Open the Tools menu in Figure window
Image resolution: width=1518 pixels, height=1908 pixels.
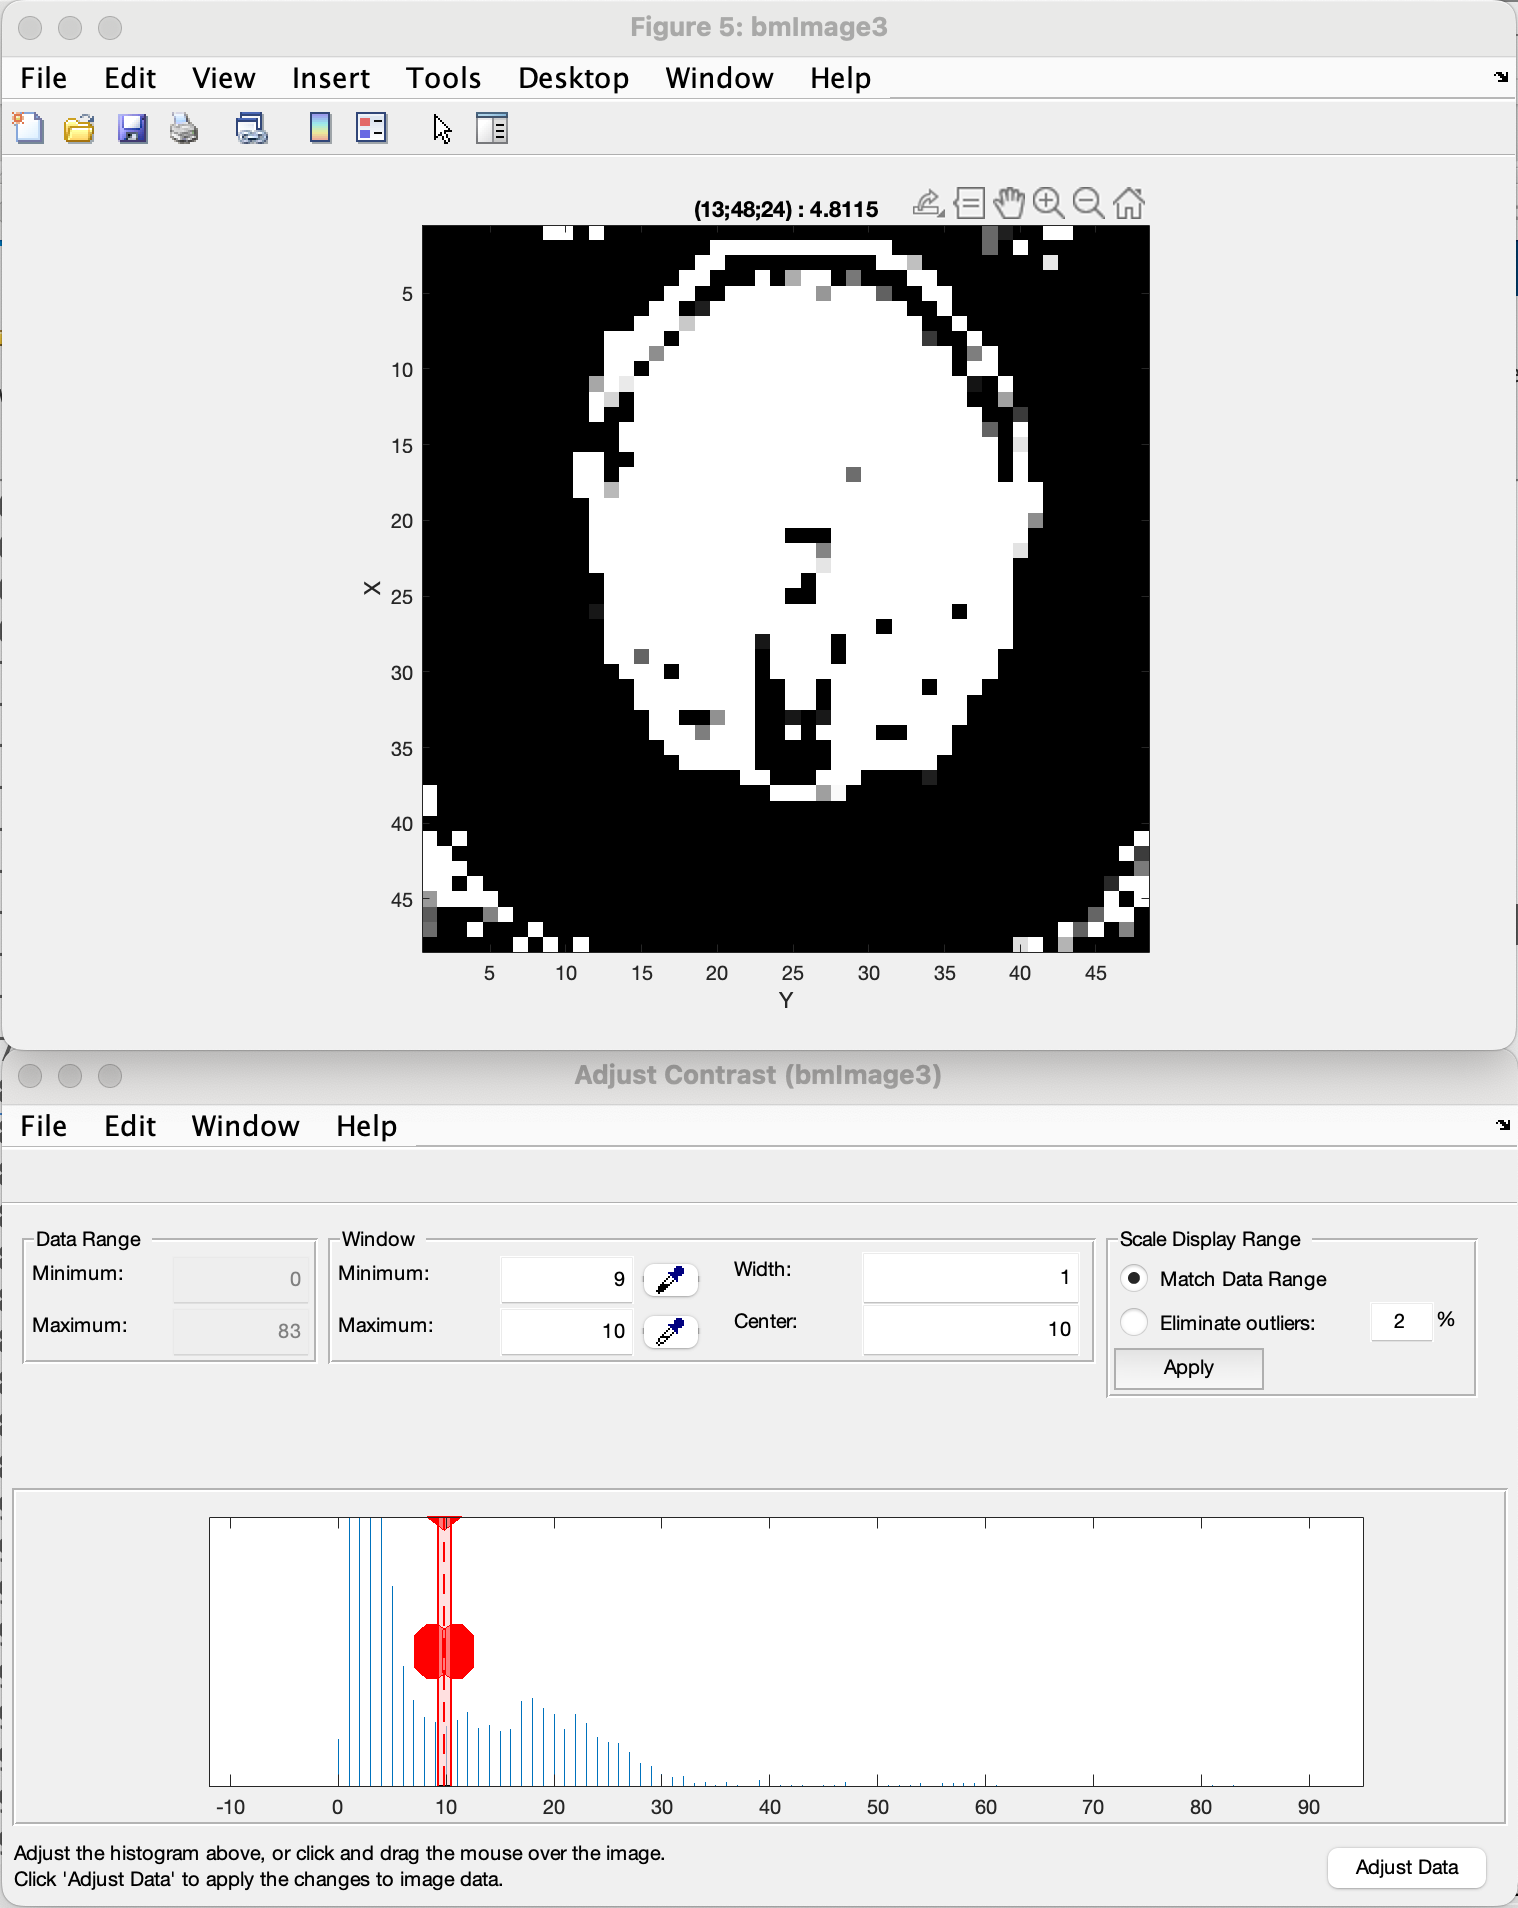click(x=443, y=78)
